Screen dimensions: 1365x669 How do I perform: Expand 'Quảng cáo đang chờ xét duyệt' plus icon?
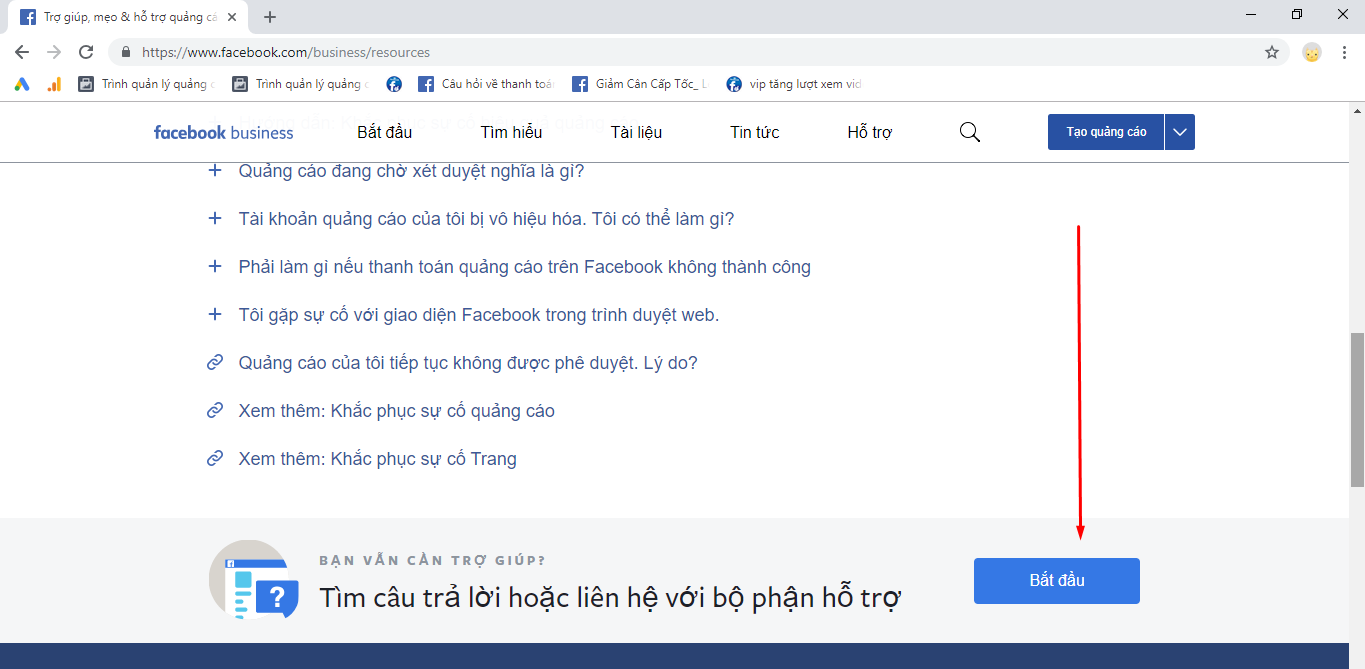(x=214, y=171)
